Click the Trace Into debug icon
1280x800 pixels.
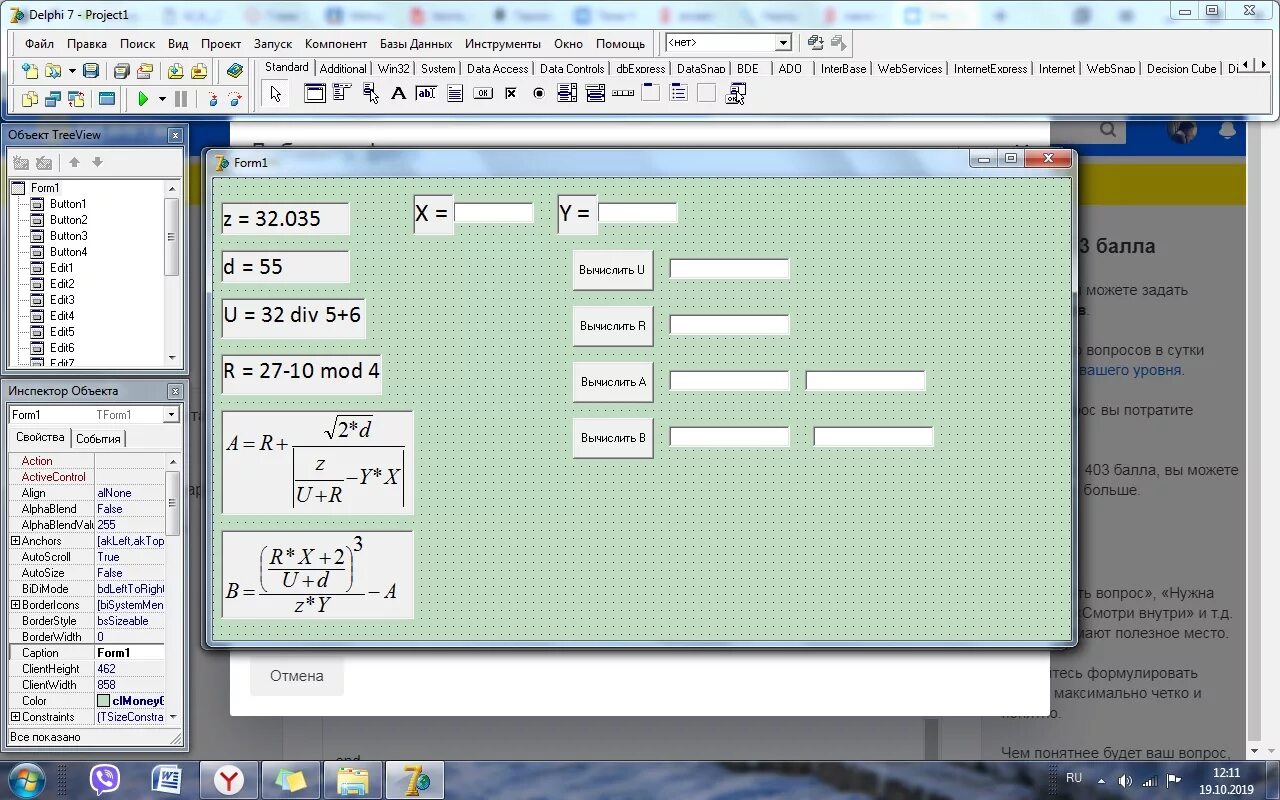pos(211,99)
